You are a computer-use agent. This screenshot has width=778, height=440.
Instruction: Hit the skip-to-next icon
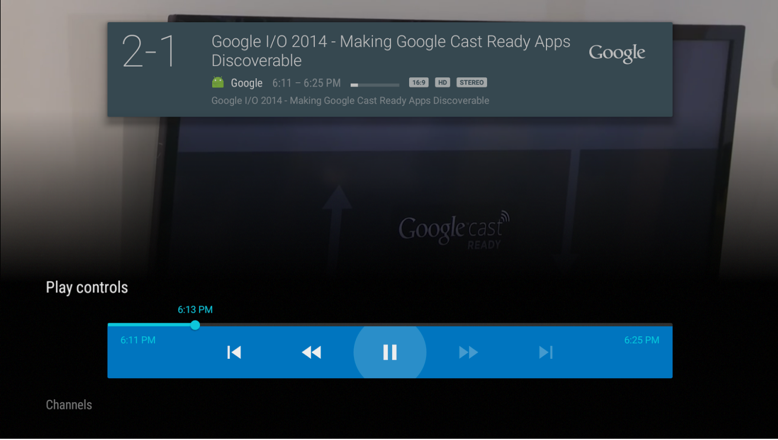pyautogui.click(x=546, y=352)
